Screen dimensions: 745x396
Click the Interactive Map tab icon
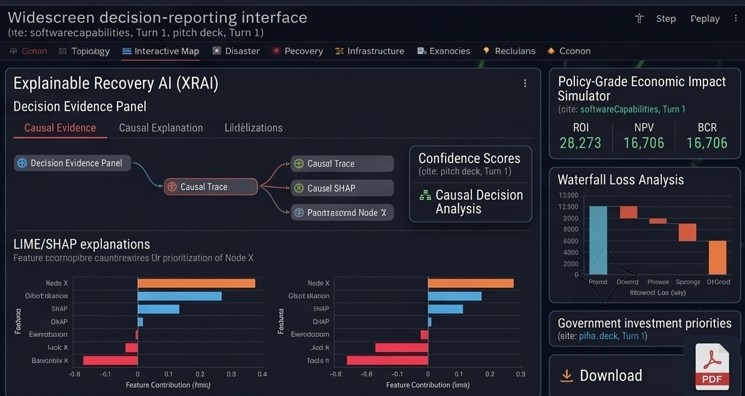[x=126, y=51]
